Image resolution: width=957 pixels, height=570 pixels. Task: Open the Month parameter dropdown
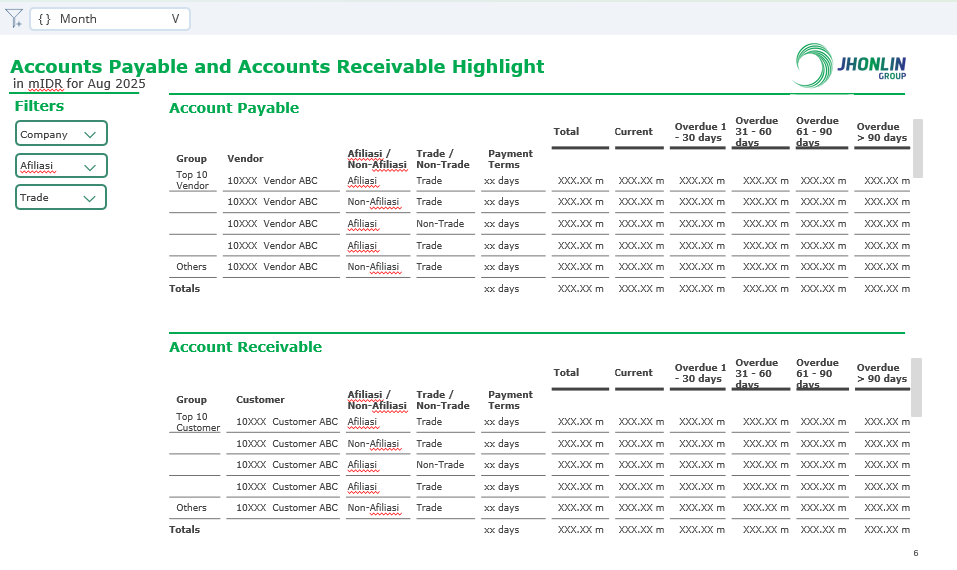tap(110, 19)
